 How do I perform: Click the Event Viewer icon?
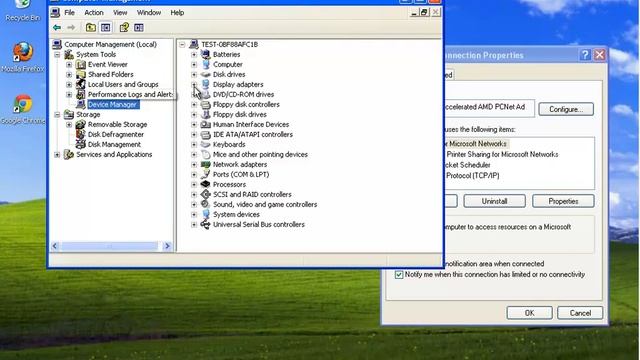click(x=81, y=64)
